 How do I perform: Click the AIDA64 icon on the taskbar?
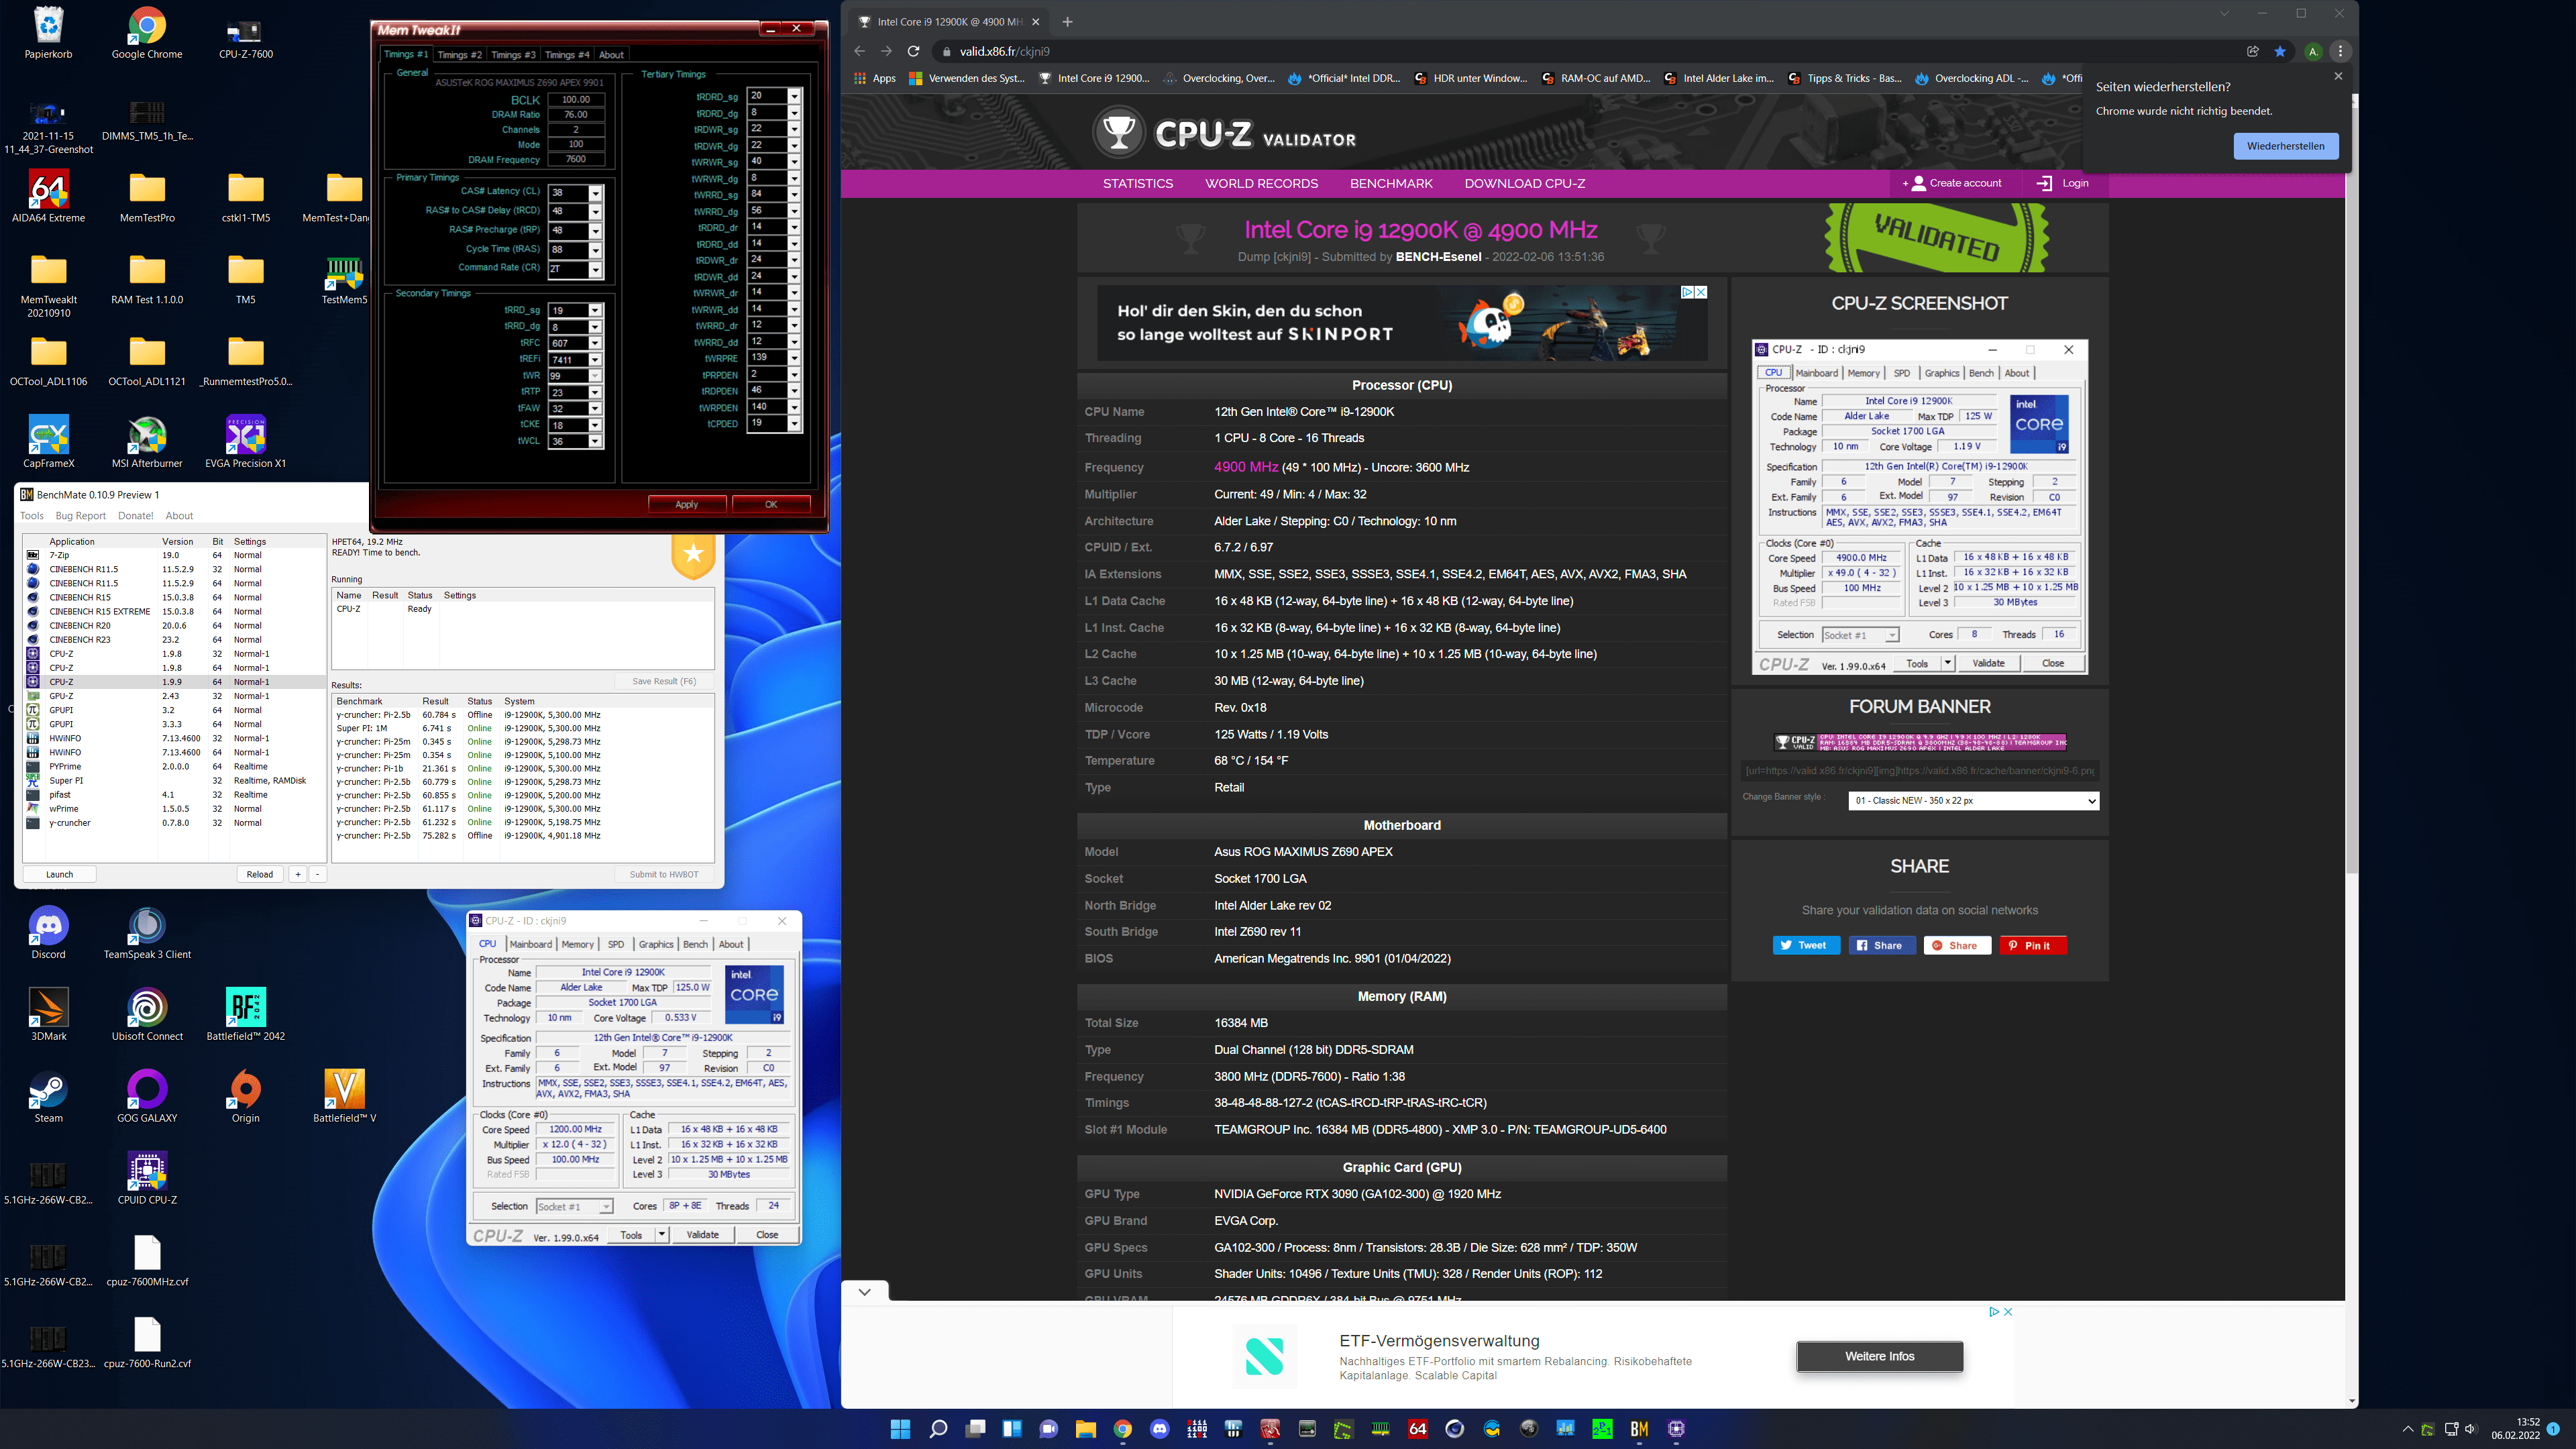(1417, 1429)
